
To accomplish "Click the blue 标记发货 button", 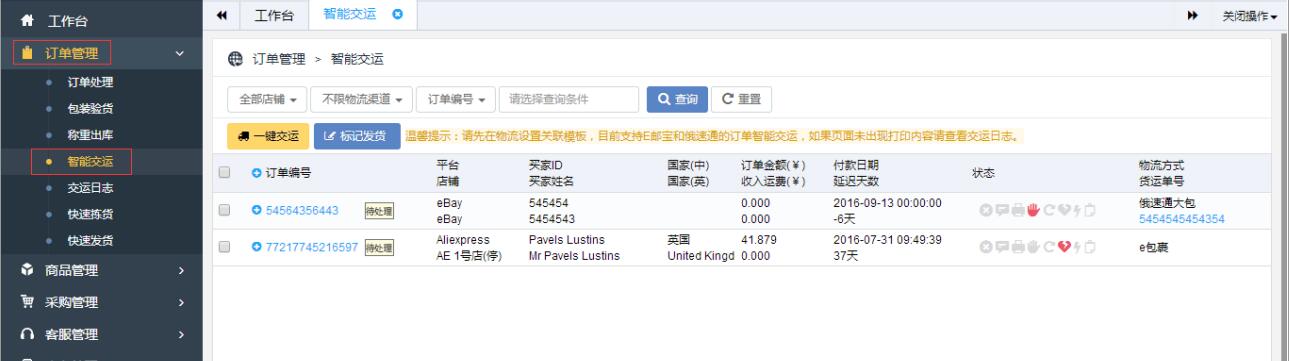I will 356,135.
